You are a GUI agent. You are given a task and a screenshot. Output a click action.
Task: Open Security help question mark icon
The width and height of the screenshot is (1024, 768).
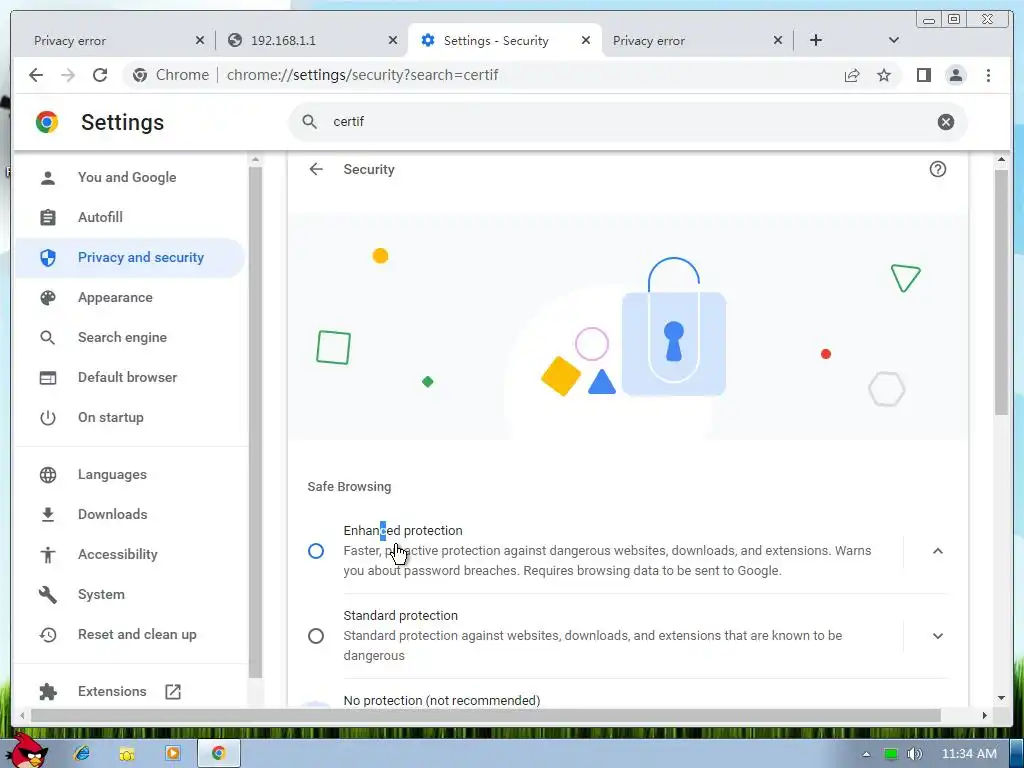tap(938, 170)
